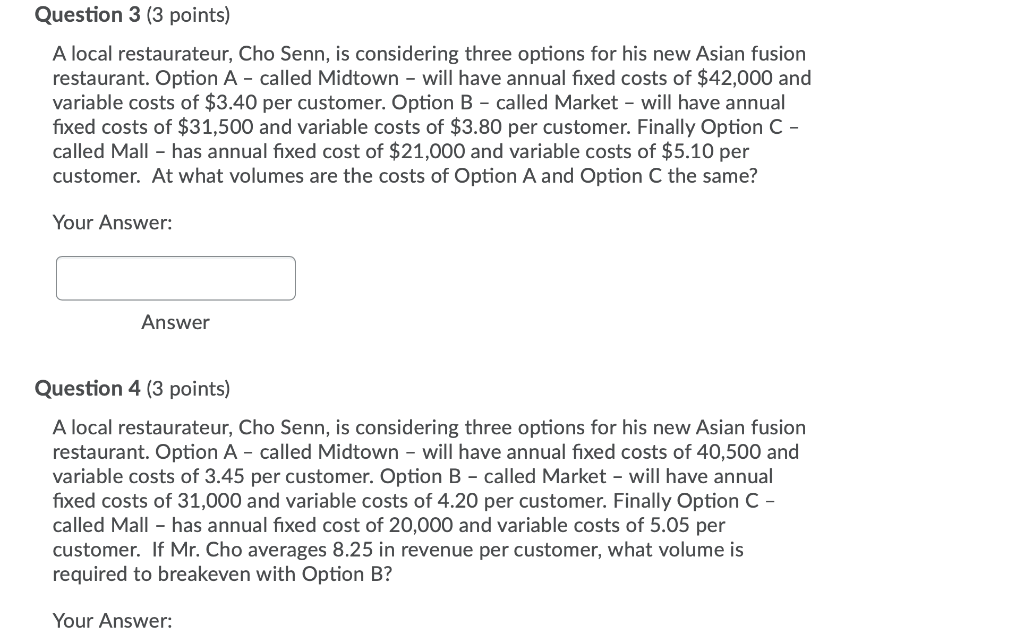Click the word Market in Question 3
The width and height of the screenshot is (1024, 634).
click(585, 102)
